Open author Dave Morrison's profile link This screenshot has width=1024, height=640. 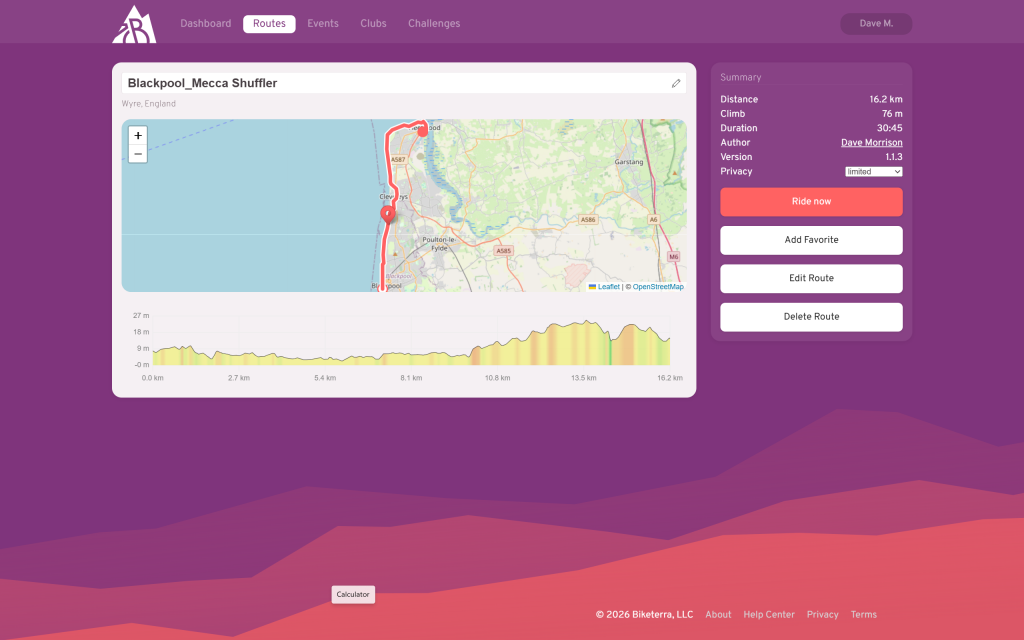[871, 143]
